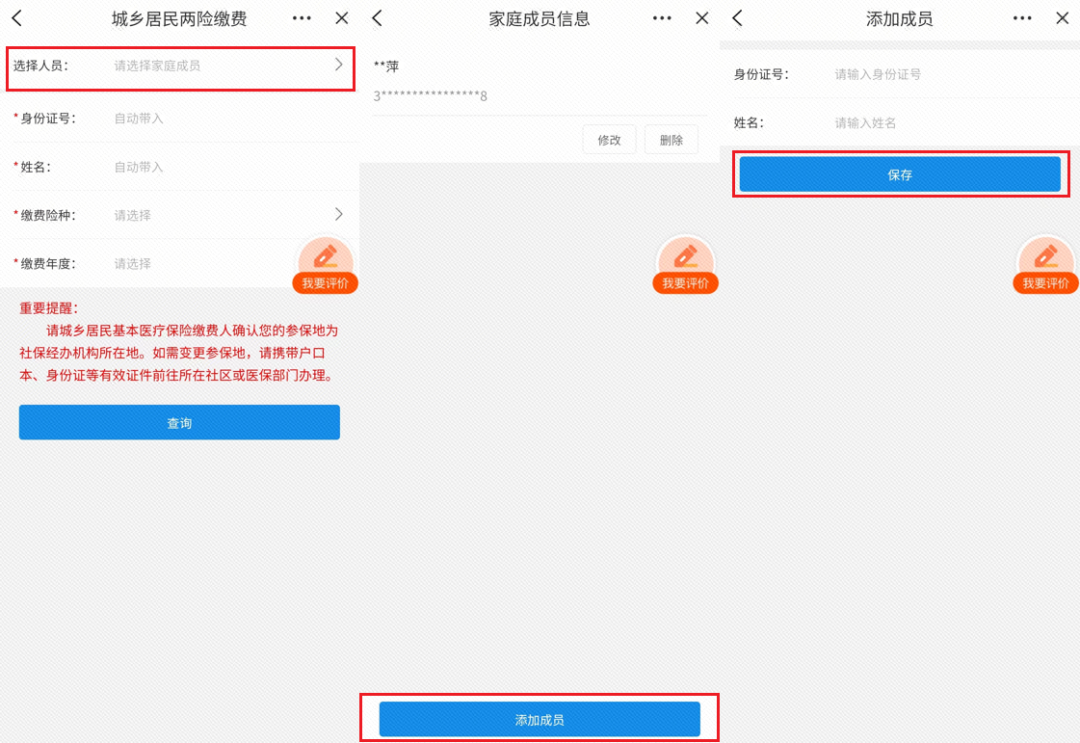Expand the 缴费年度 payment year dropdown
Viewport: 1080px width, 743px height.
pyautogui.click(x=180, y=263)
